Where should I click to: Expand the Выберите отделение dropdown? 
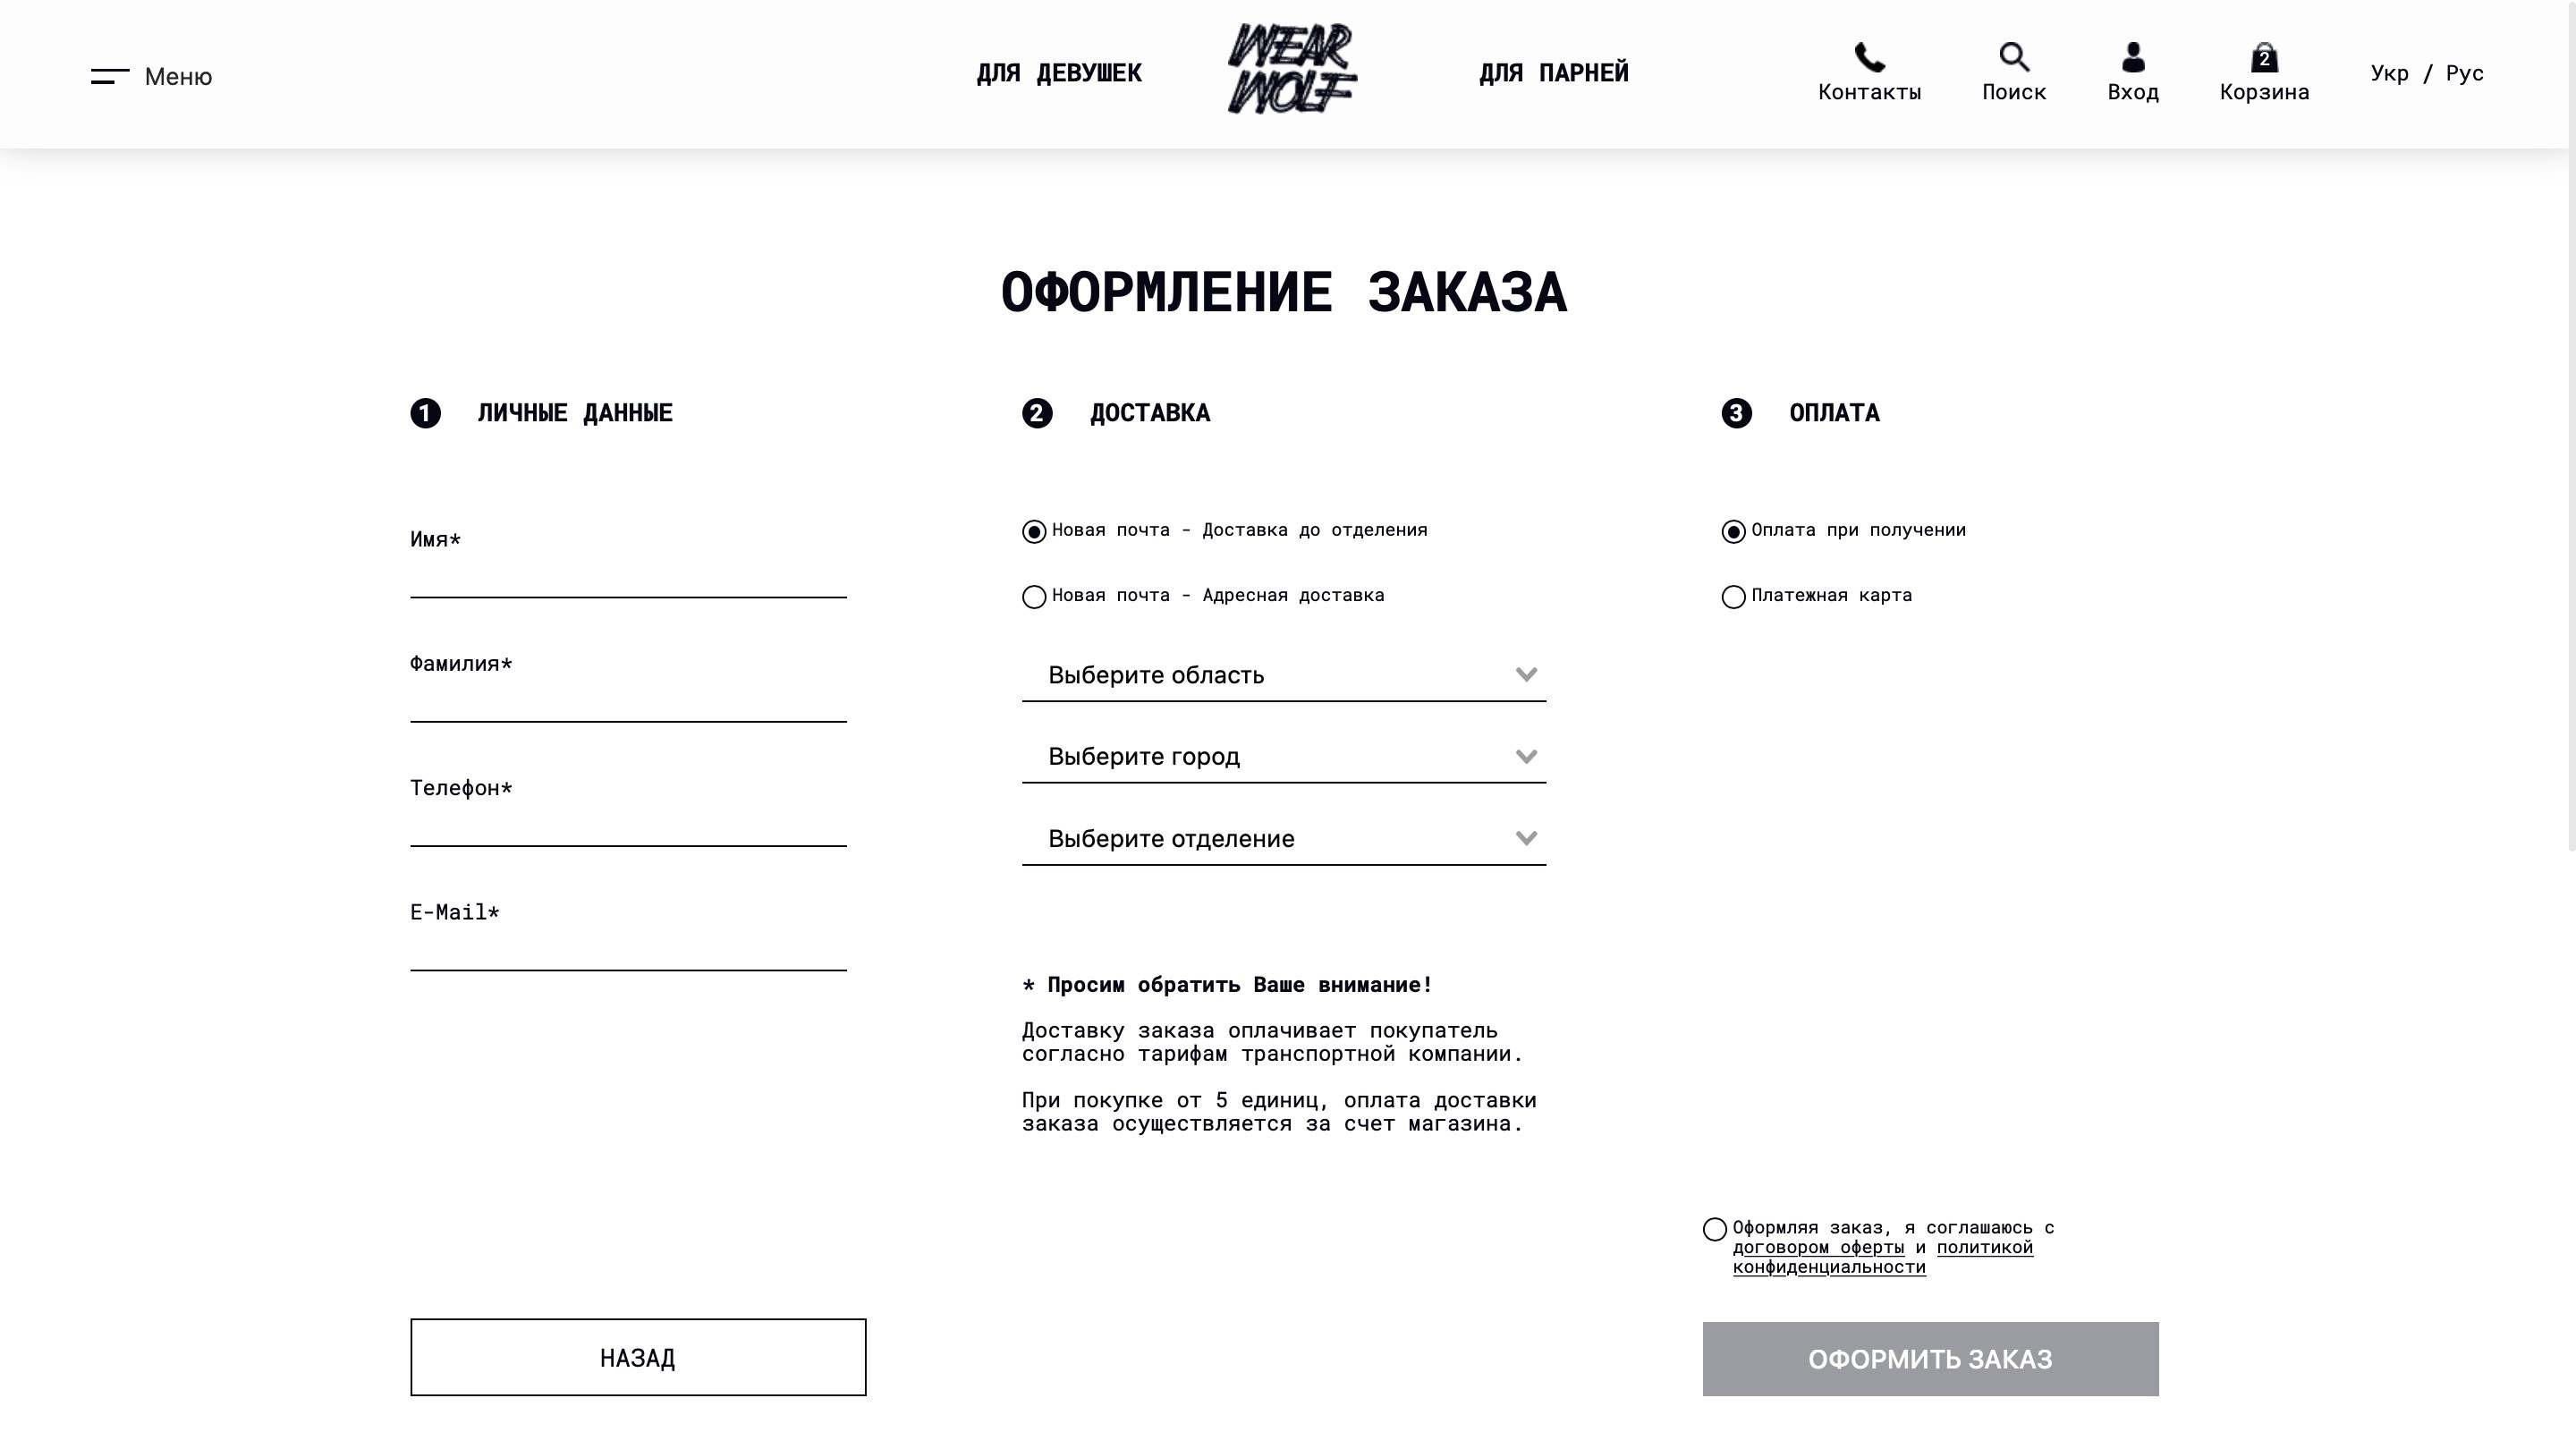[1284, 839]
